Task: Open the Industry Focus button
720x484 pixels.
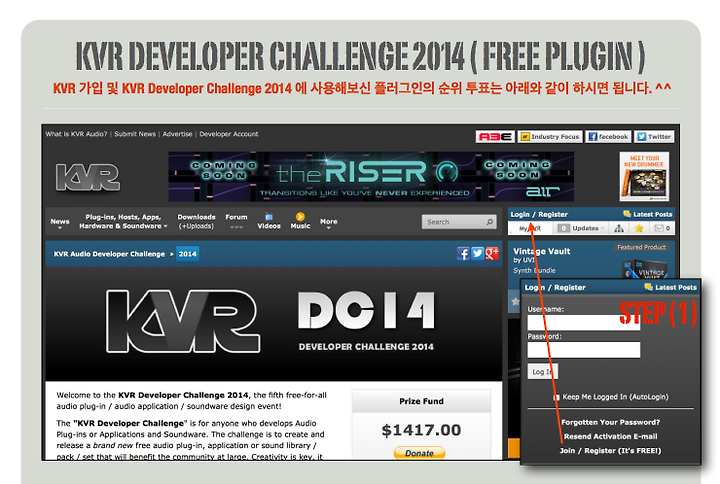Action: click(x=550, y=137)
